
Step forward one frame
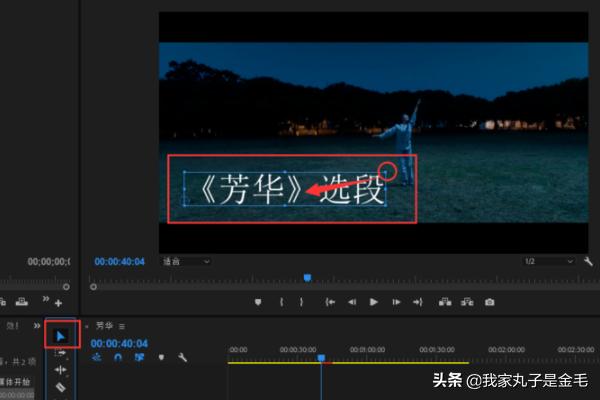tap(396, 302)
